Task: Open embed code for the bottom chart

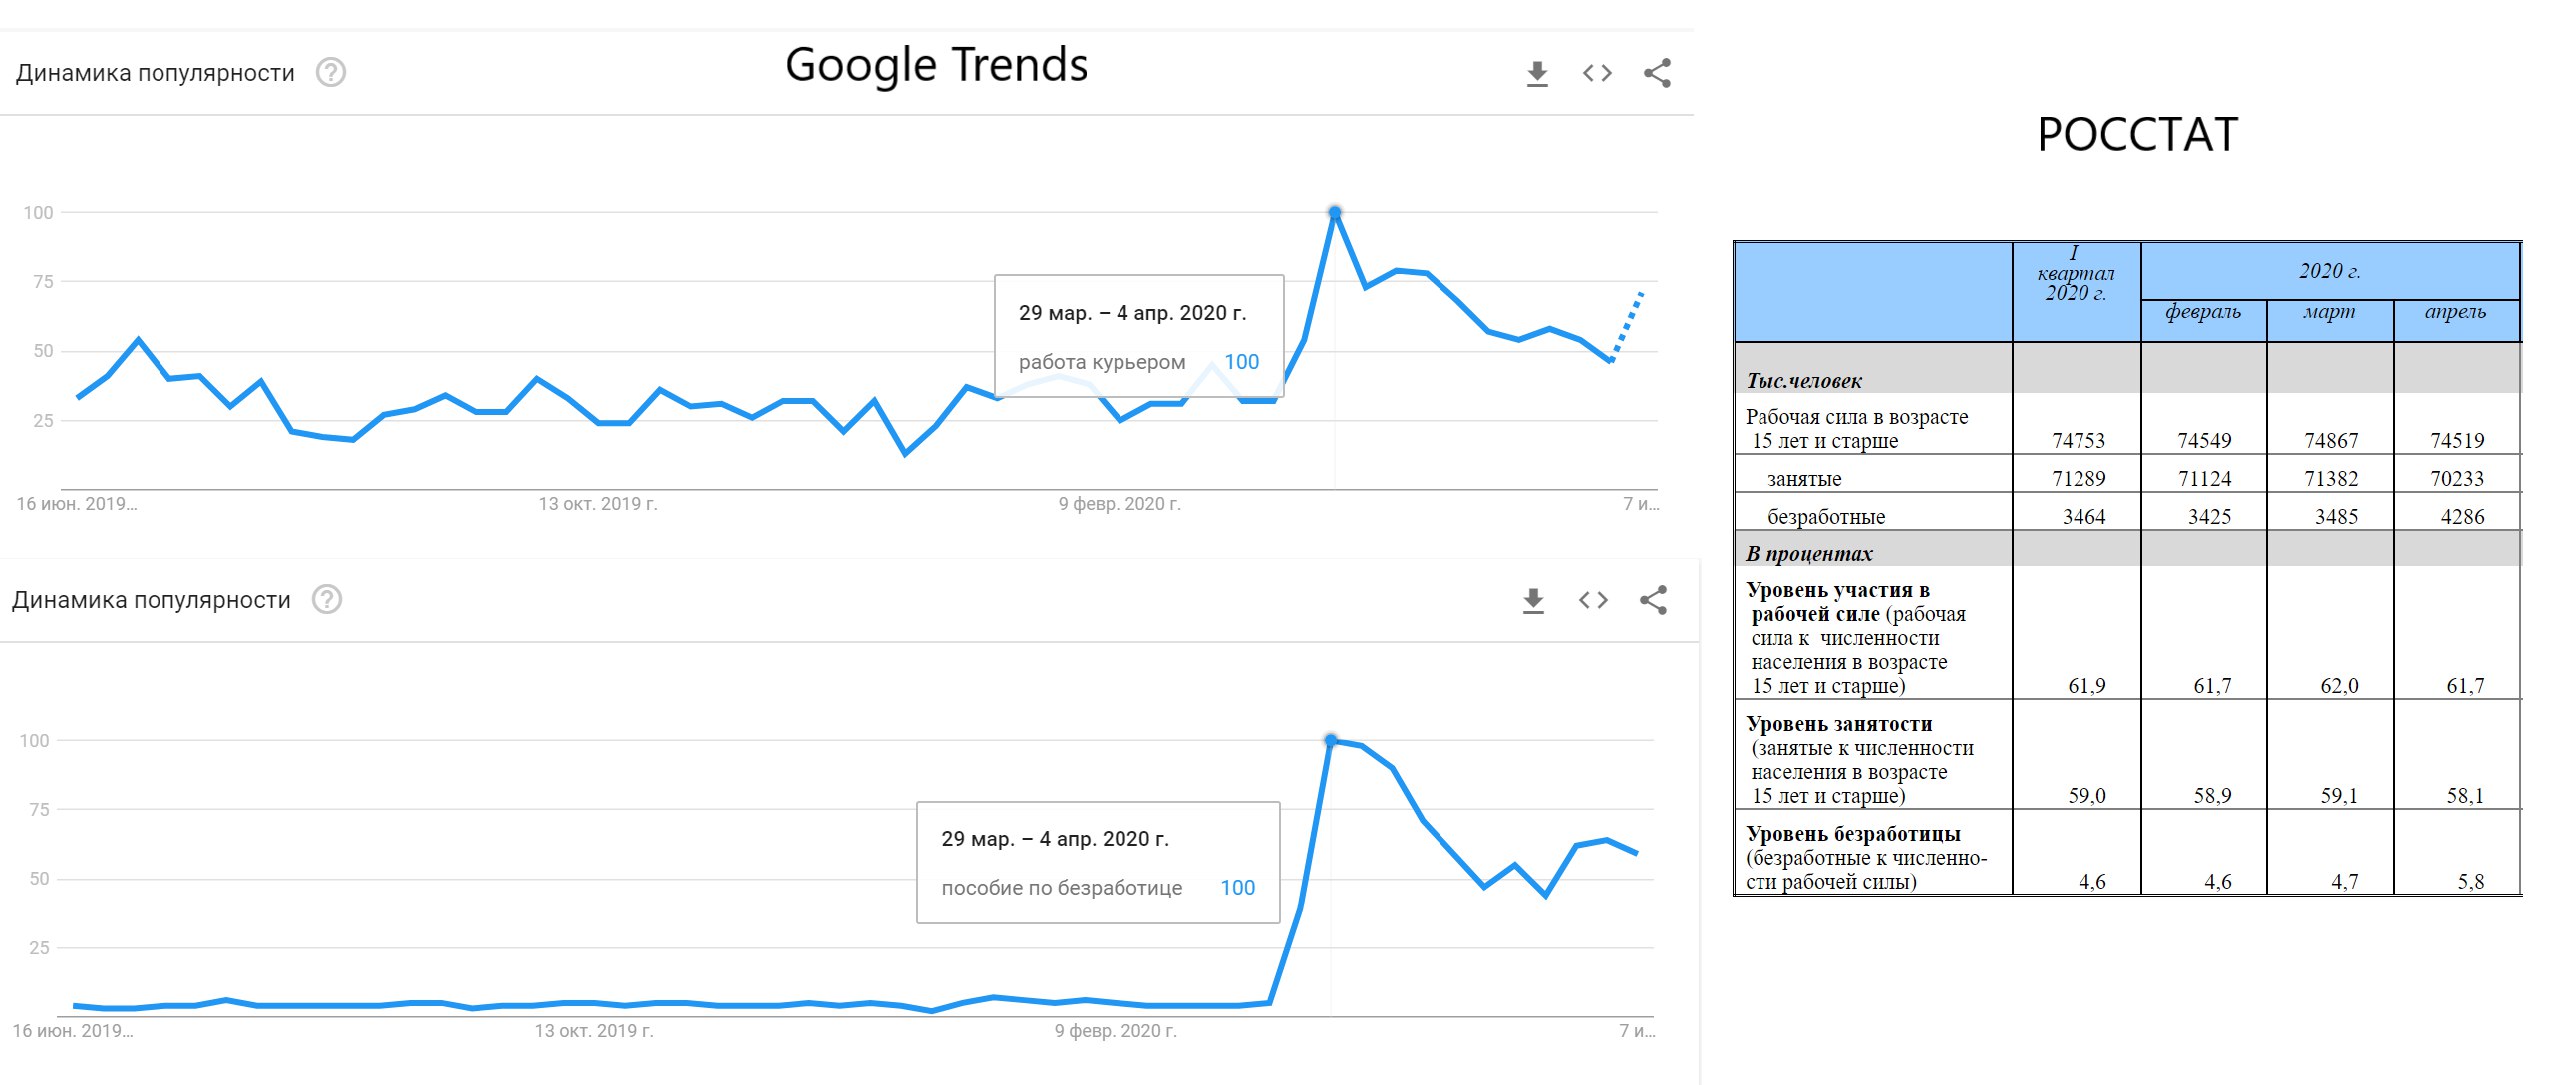Action: [x=1593, y=600]
